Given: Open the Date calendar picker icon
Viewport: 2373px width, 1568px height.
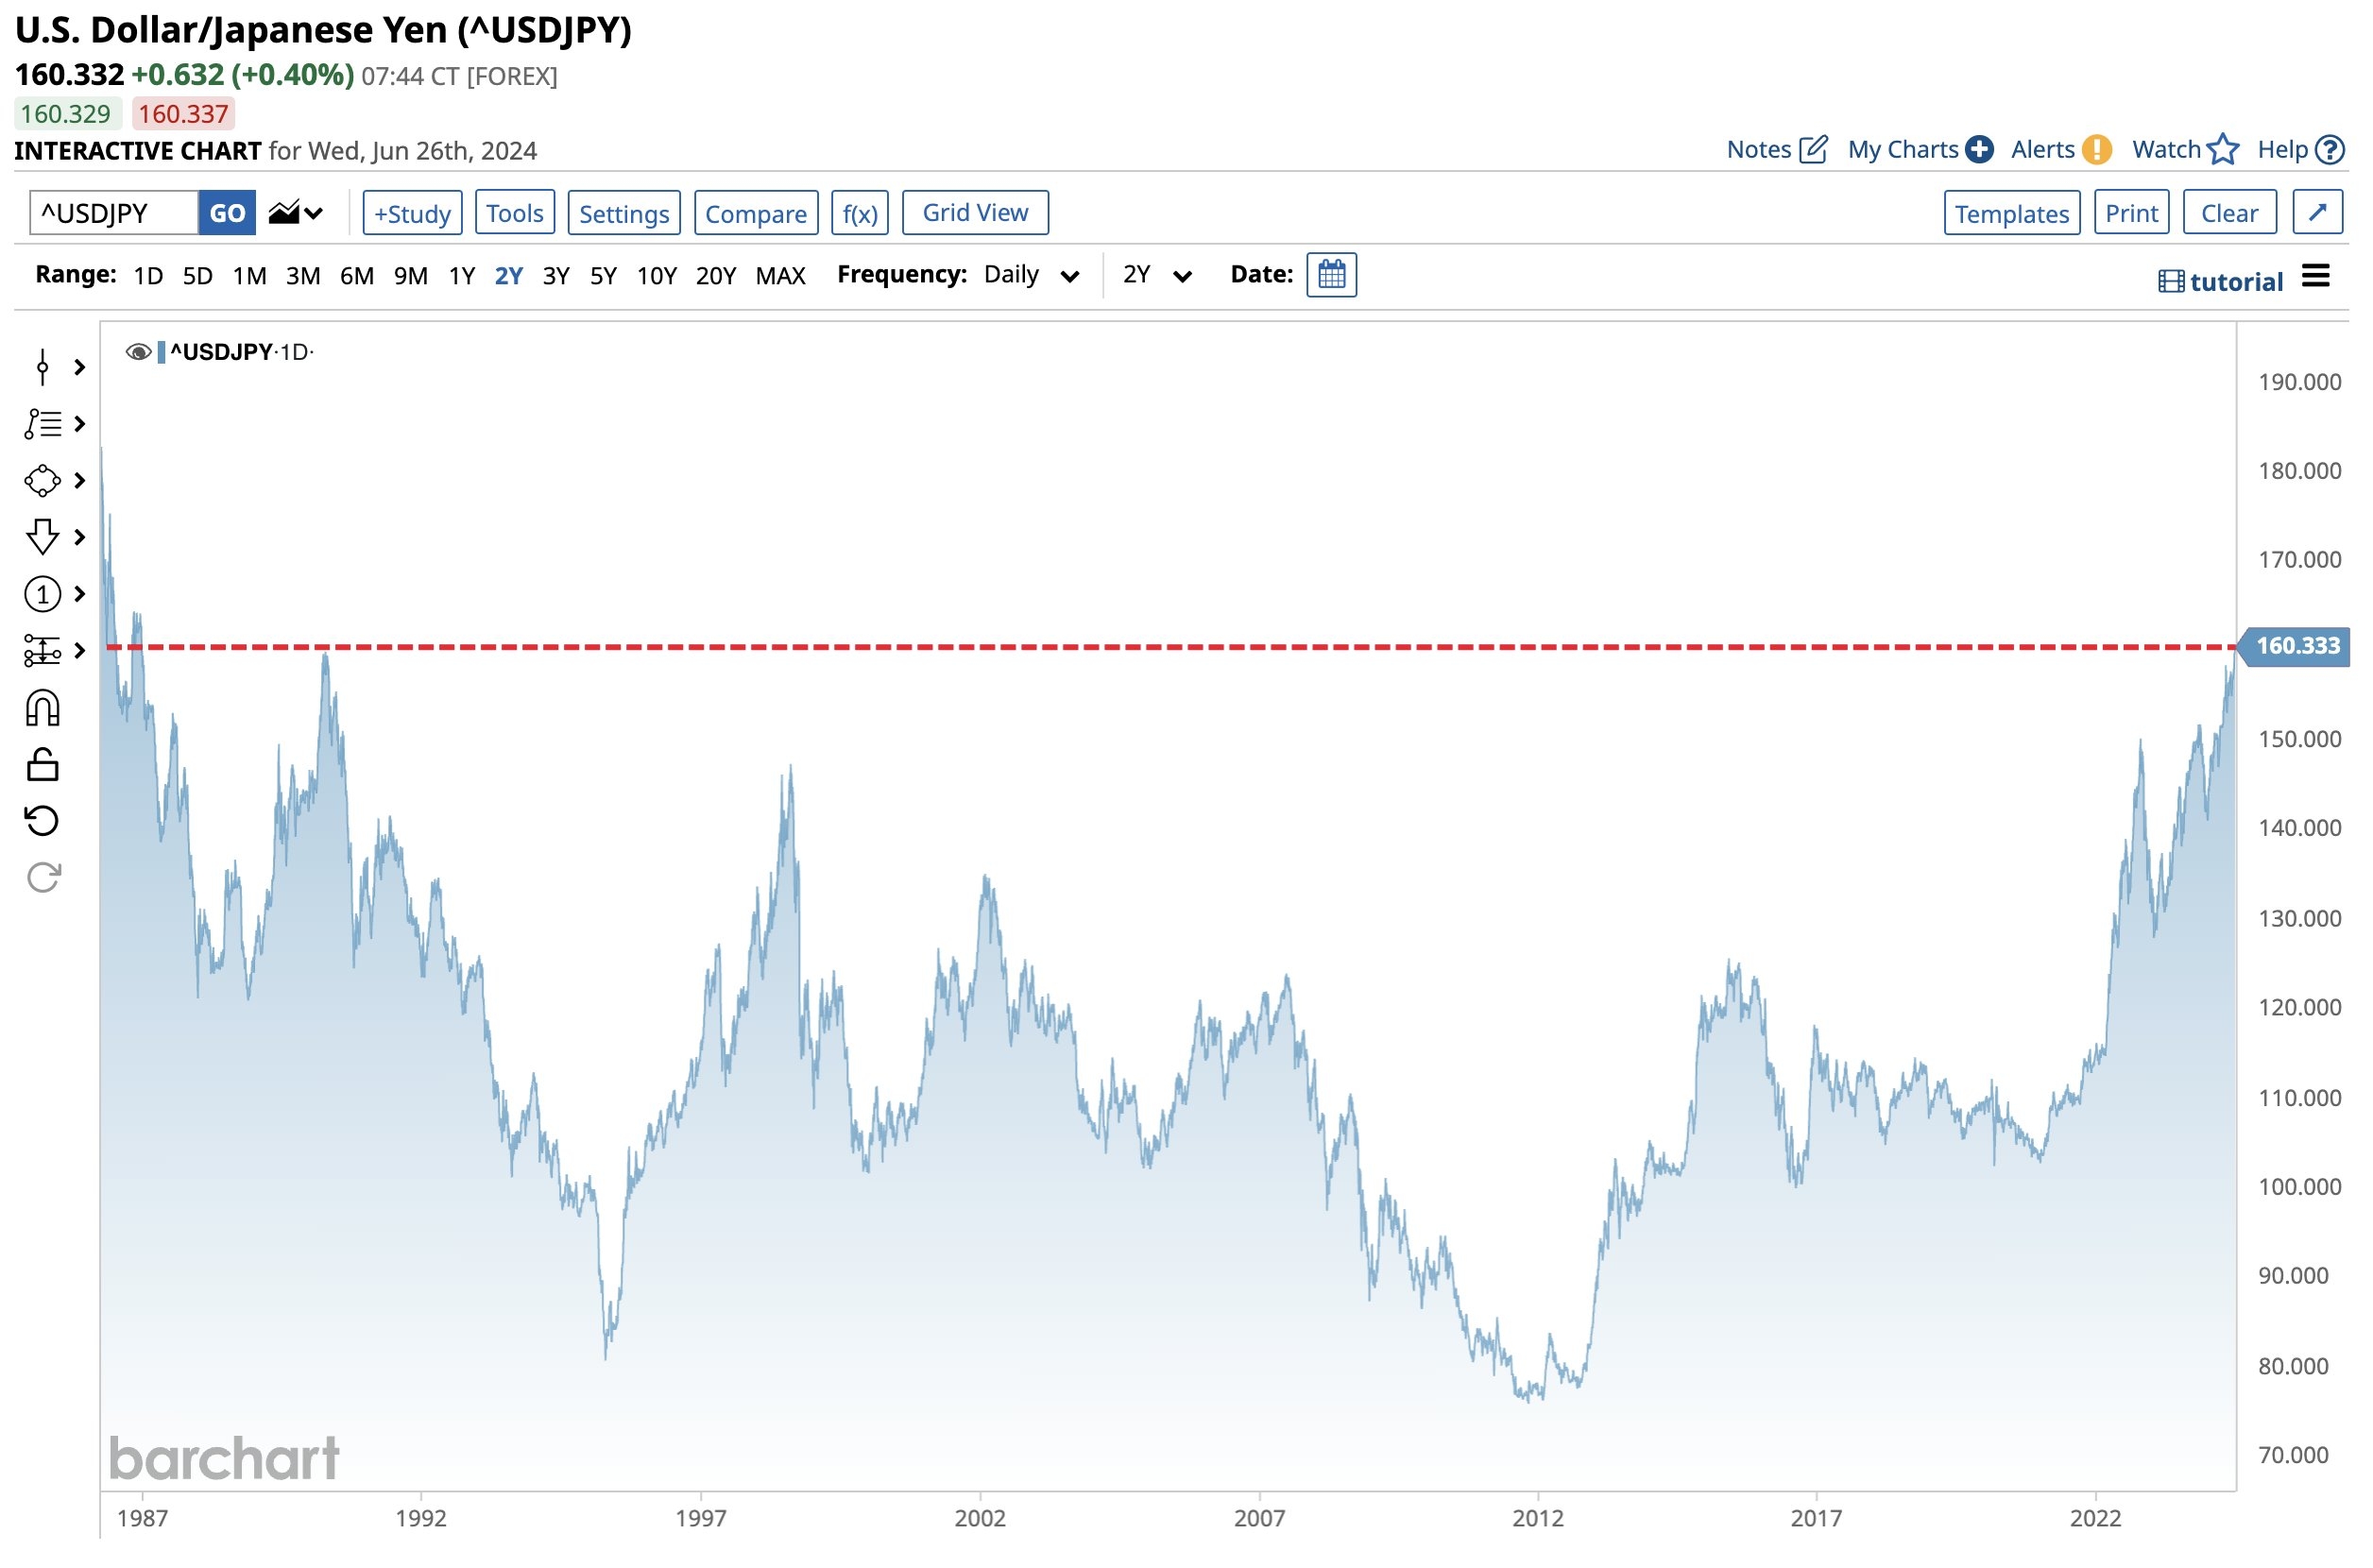Looking at the screenshot, I should (x=1331, y=275).
